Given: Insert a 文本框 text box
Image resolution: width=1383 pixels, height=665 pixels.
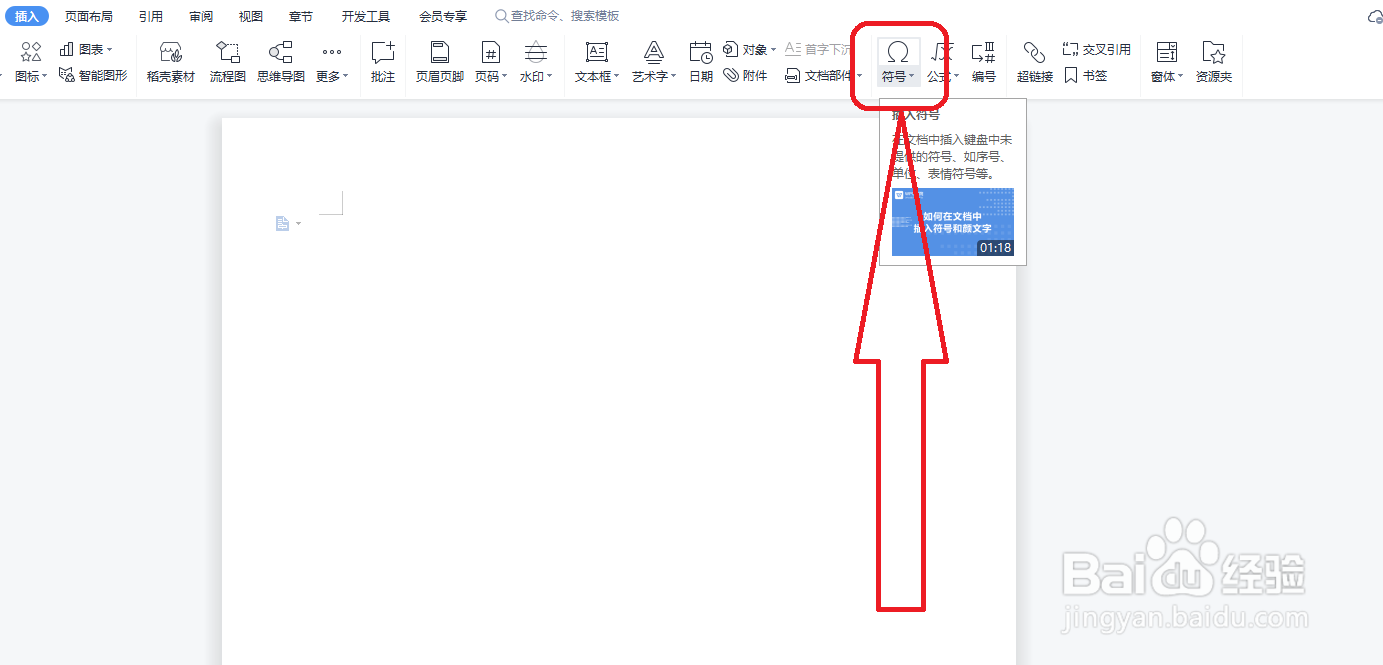Looking at the screenshot, I should [x=597, y=62].
